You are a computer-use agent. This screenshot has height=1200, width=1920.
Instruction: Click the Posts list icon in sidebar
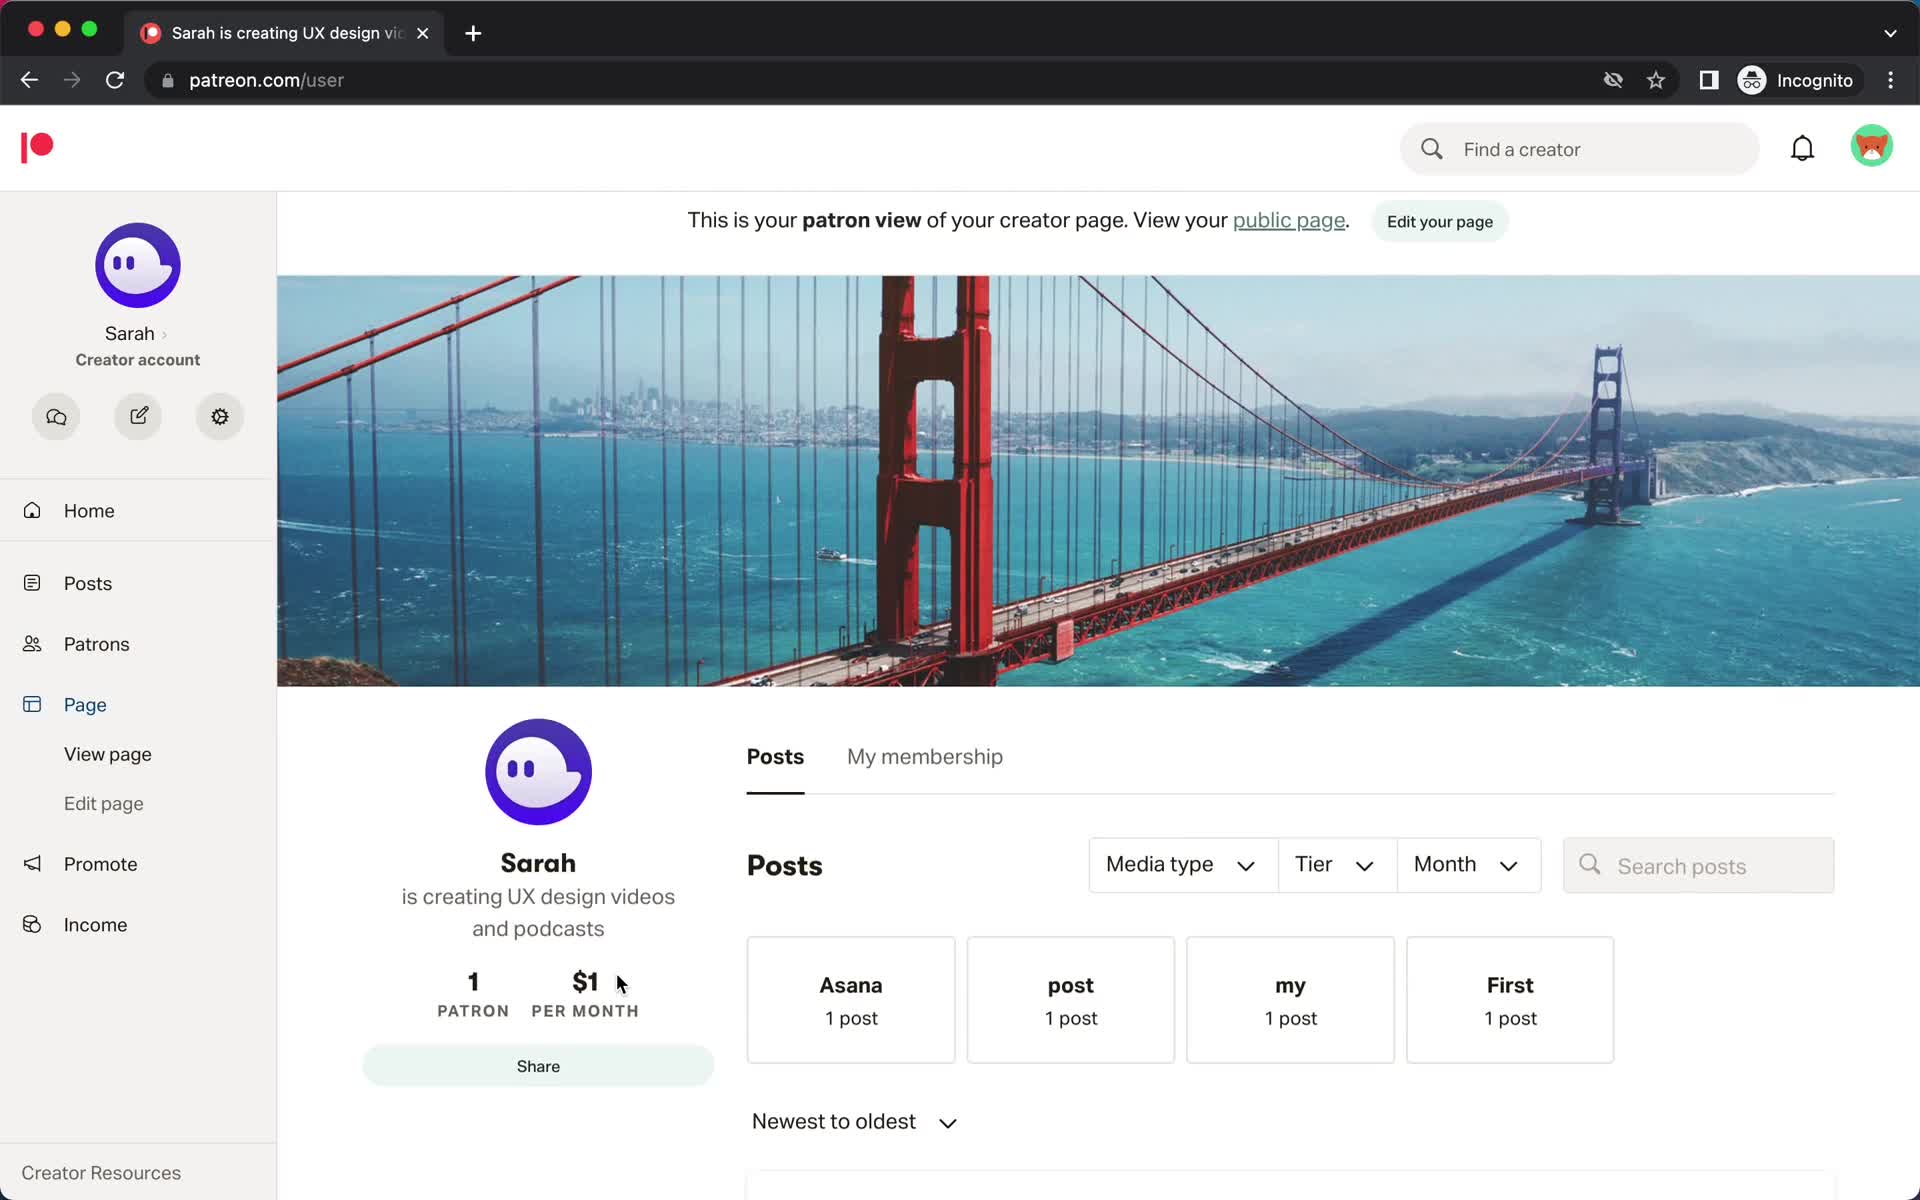32,583
